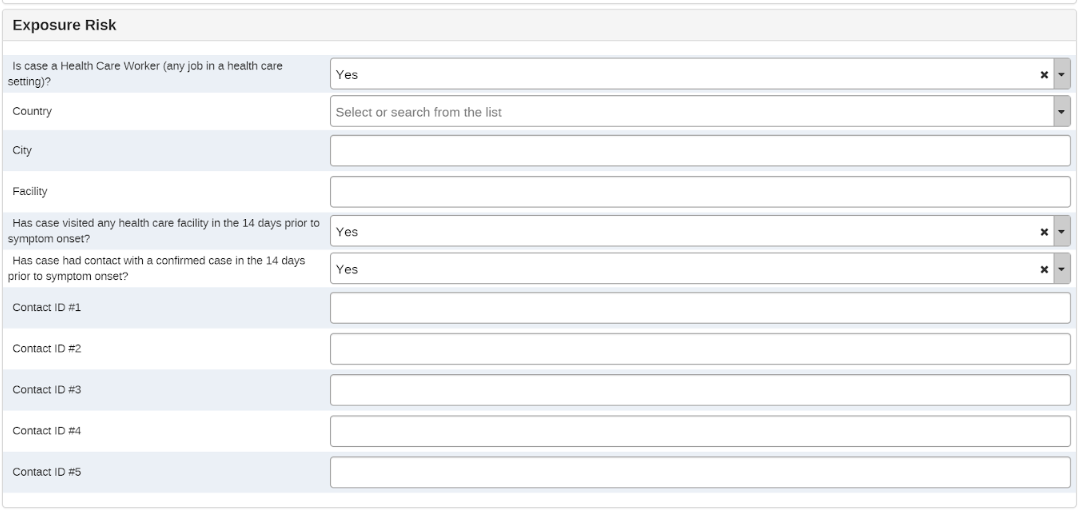Click into the Facility input box
1080x510 pixels.
point(700,192)
